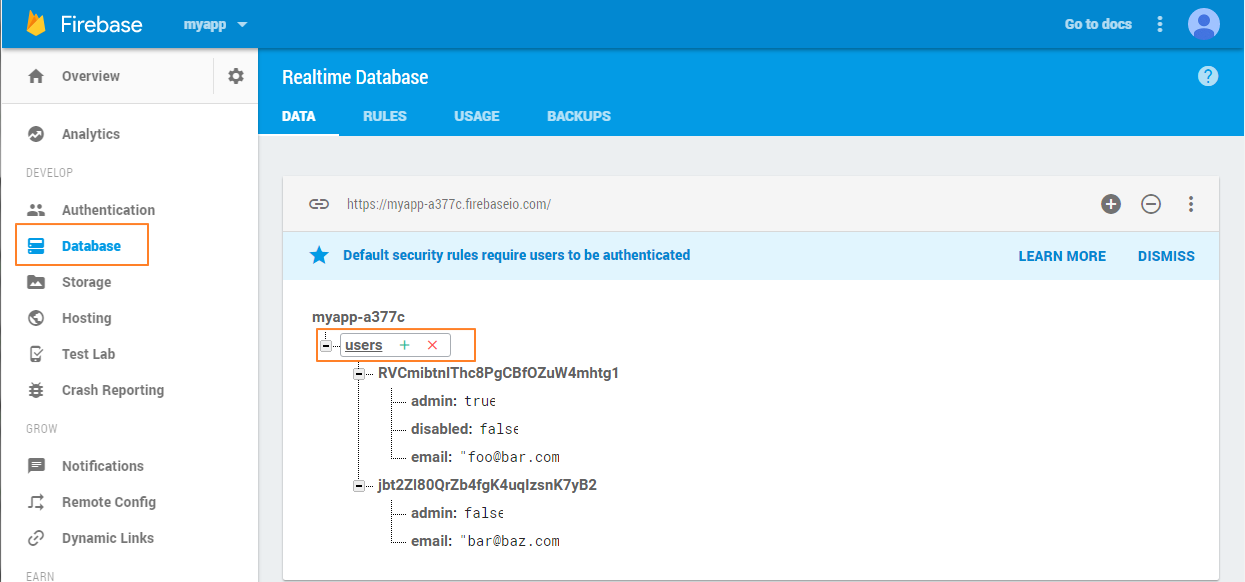Open Remote Config section

pyautogui.click(x=109, y=502)
